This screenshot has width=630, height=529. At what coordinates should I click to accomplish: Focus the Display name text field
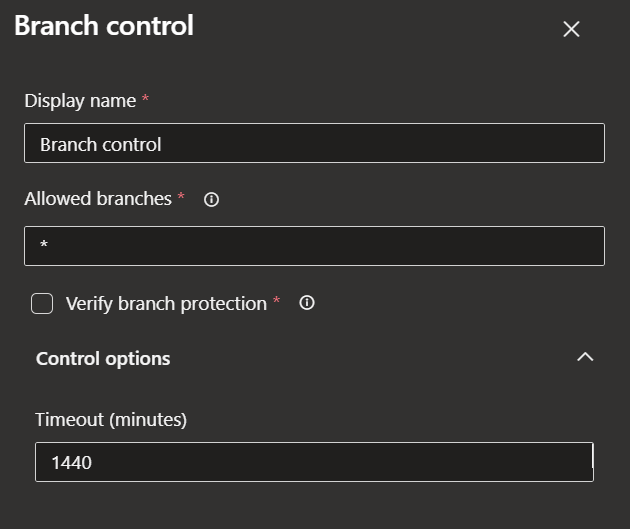(x=314, y=143)
